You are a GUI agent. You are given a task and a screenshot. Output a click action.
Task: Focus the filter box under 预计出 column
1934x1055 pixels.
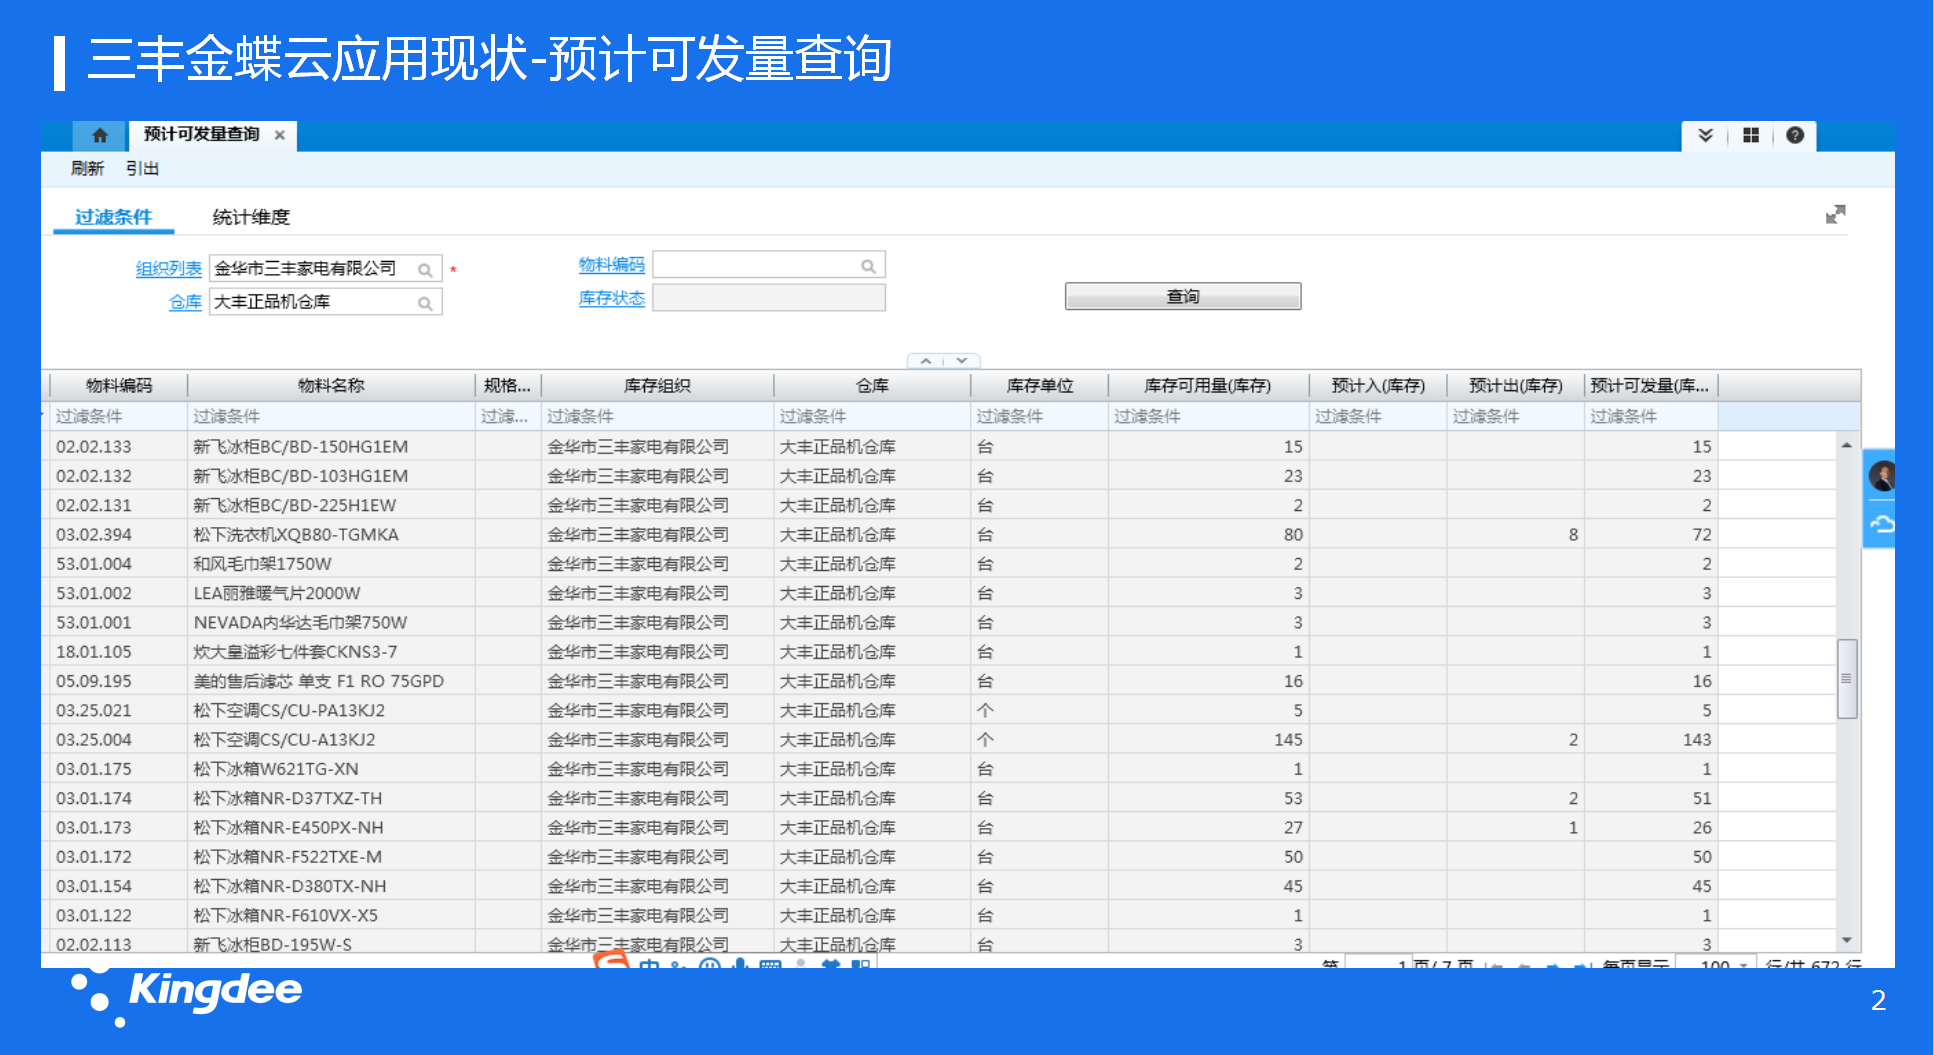[1516, 416]
